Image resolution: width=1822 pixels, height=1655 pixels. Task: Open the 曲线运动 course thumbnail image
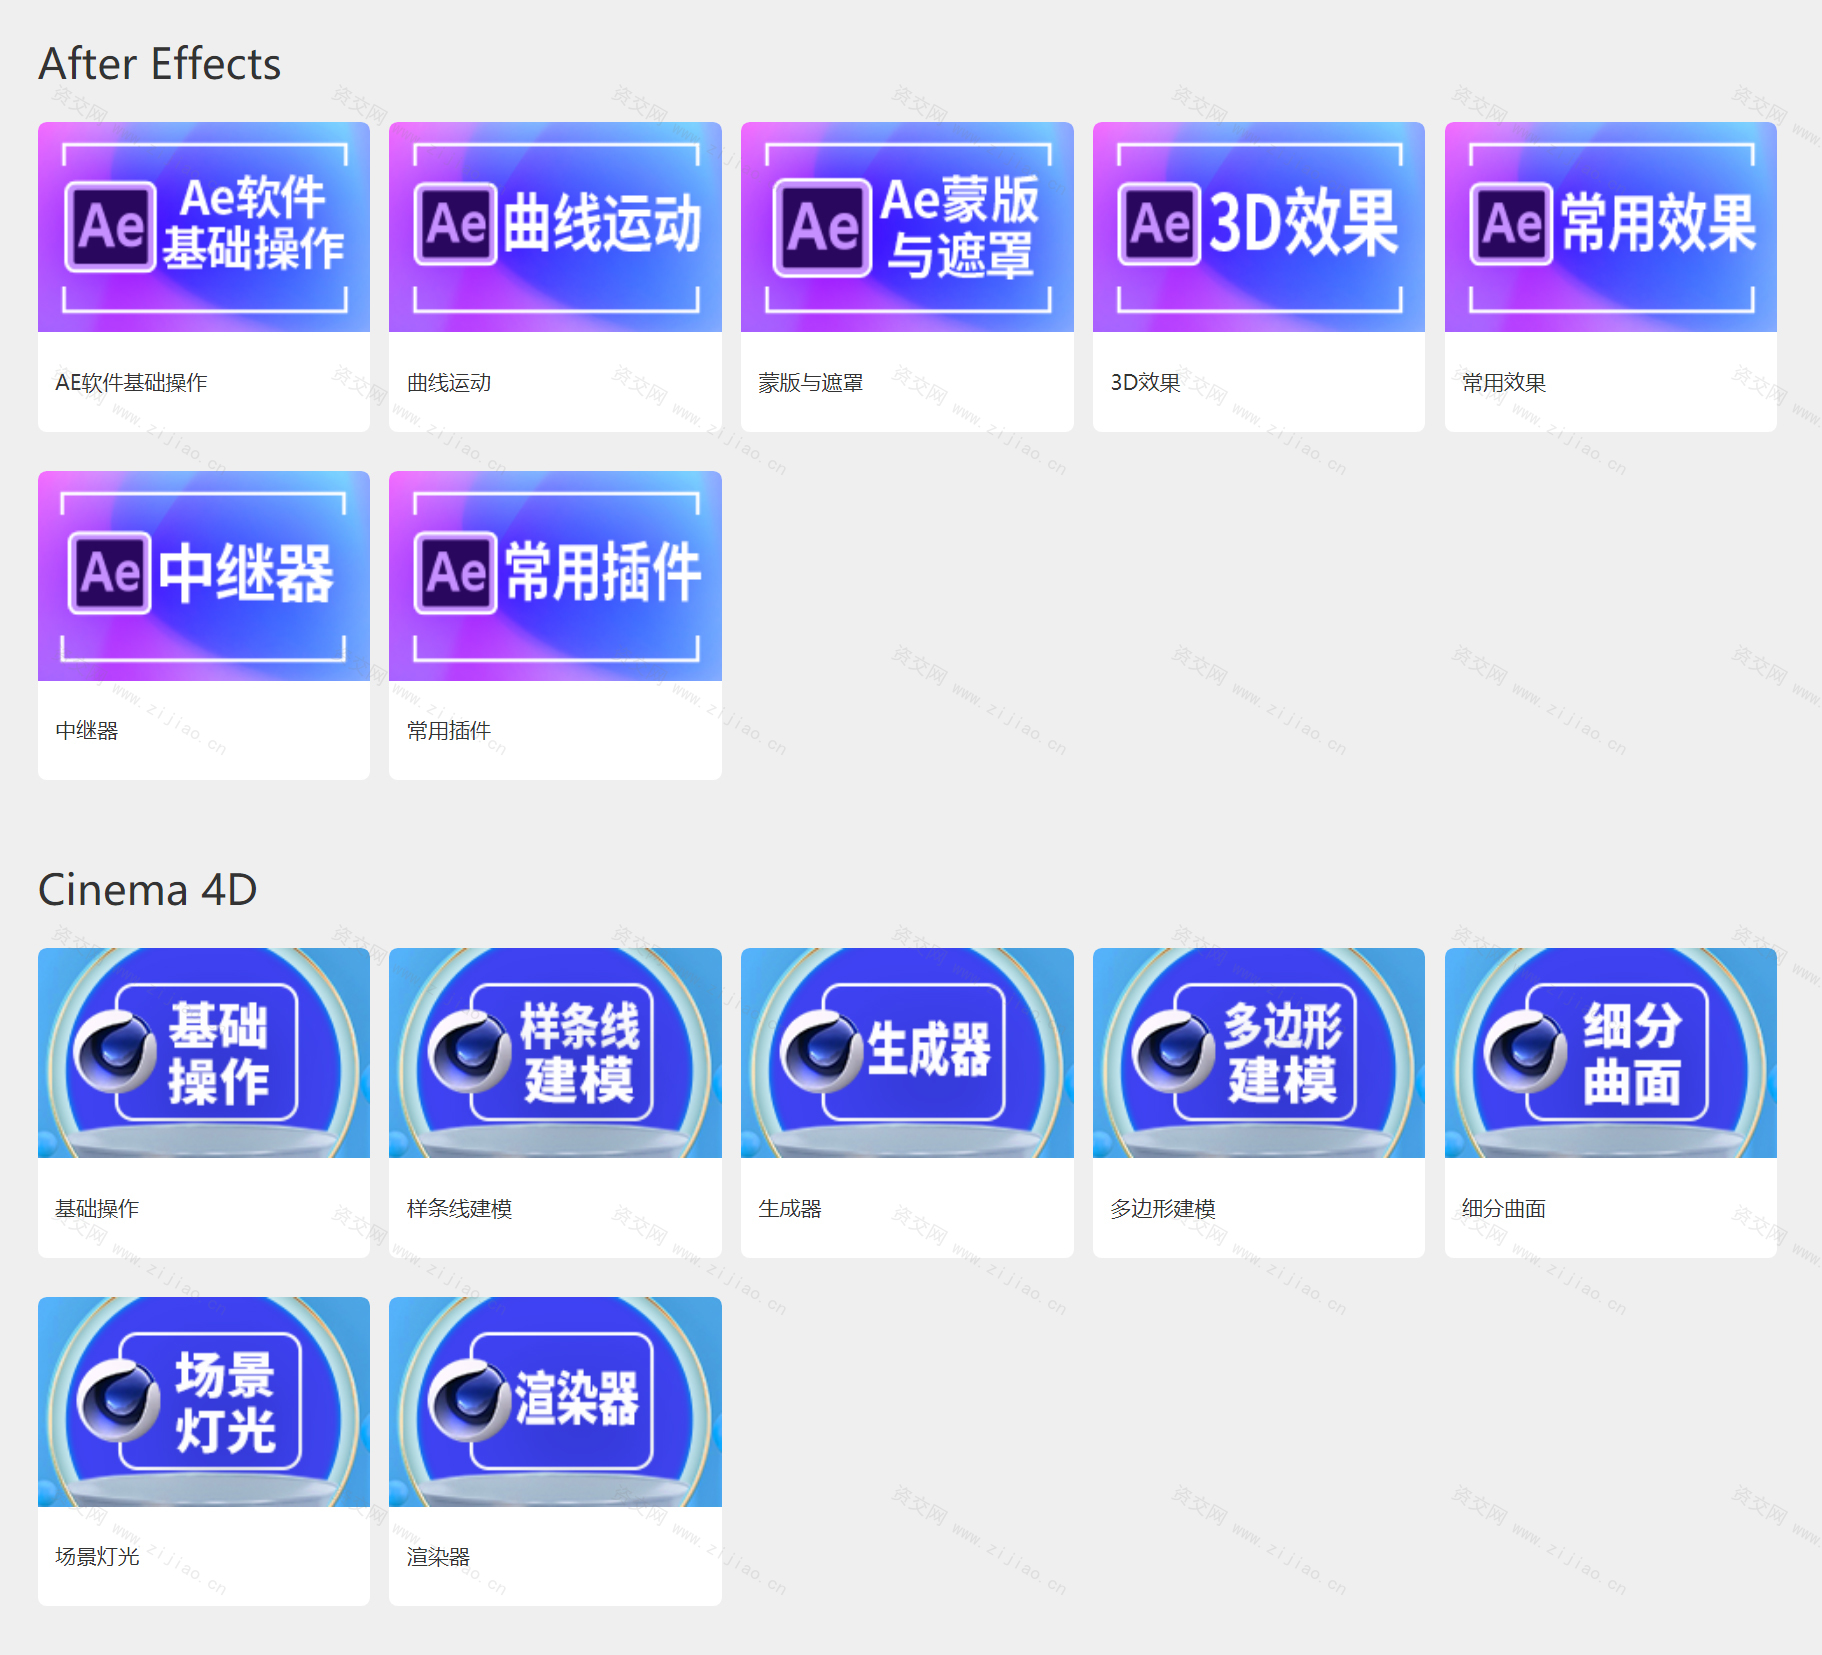click(x=555, y=227)
